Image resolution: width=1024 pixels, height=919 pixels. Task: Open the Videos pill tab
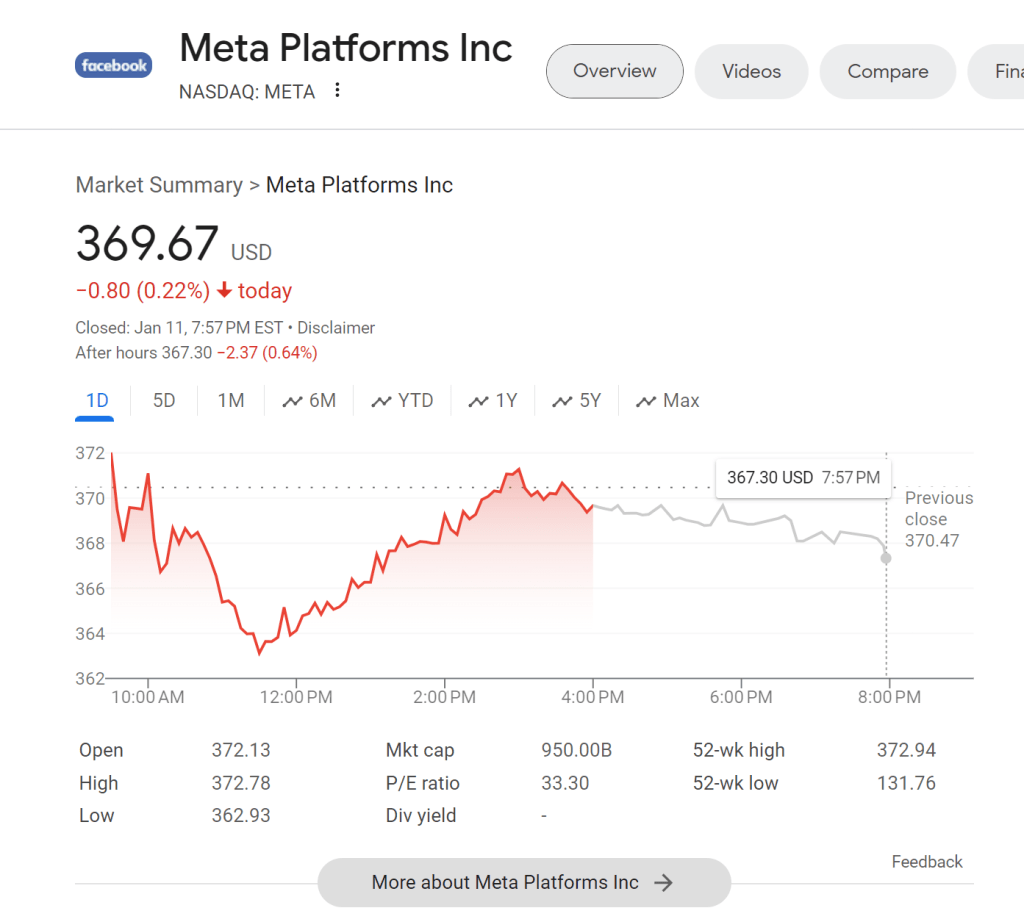(751, 71)
